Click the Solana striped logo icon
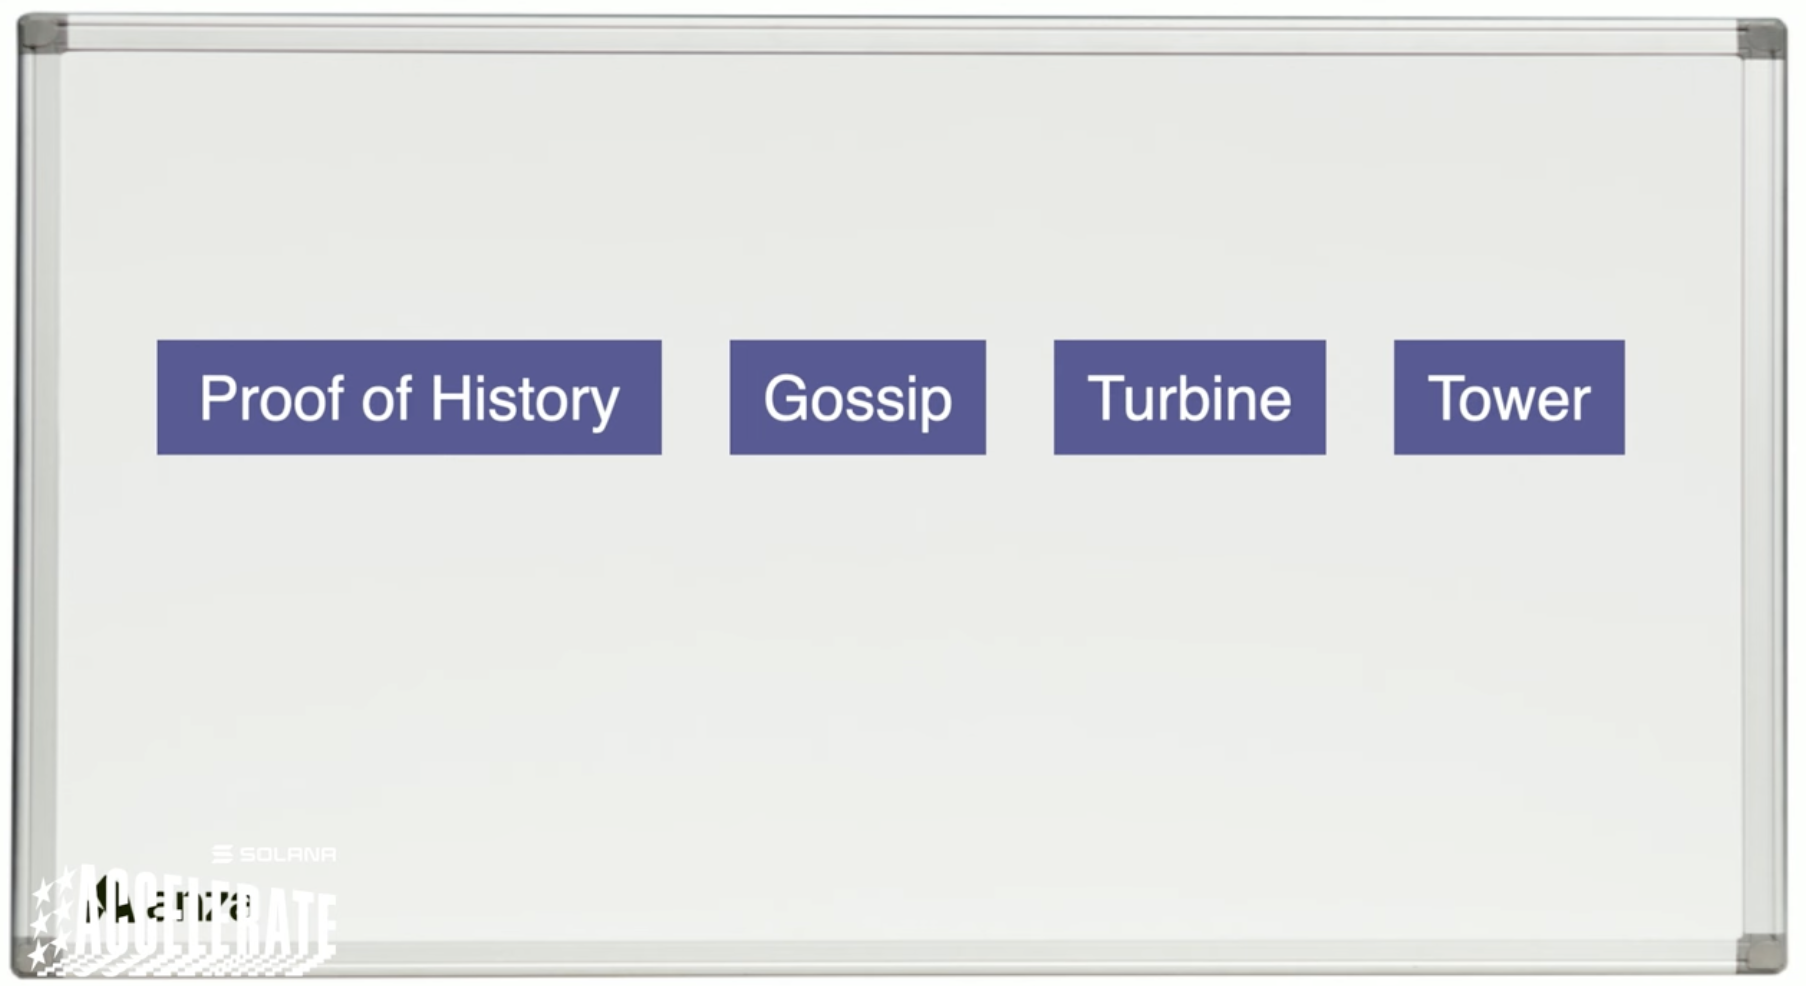The width and height of the screenshot is (1806, 986). point(222,854)
